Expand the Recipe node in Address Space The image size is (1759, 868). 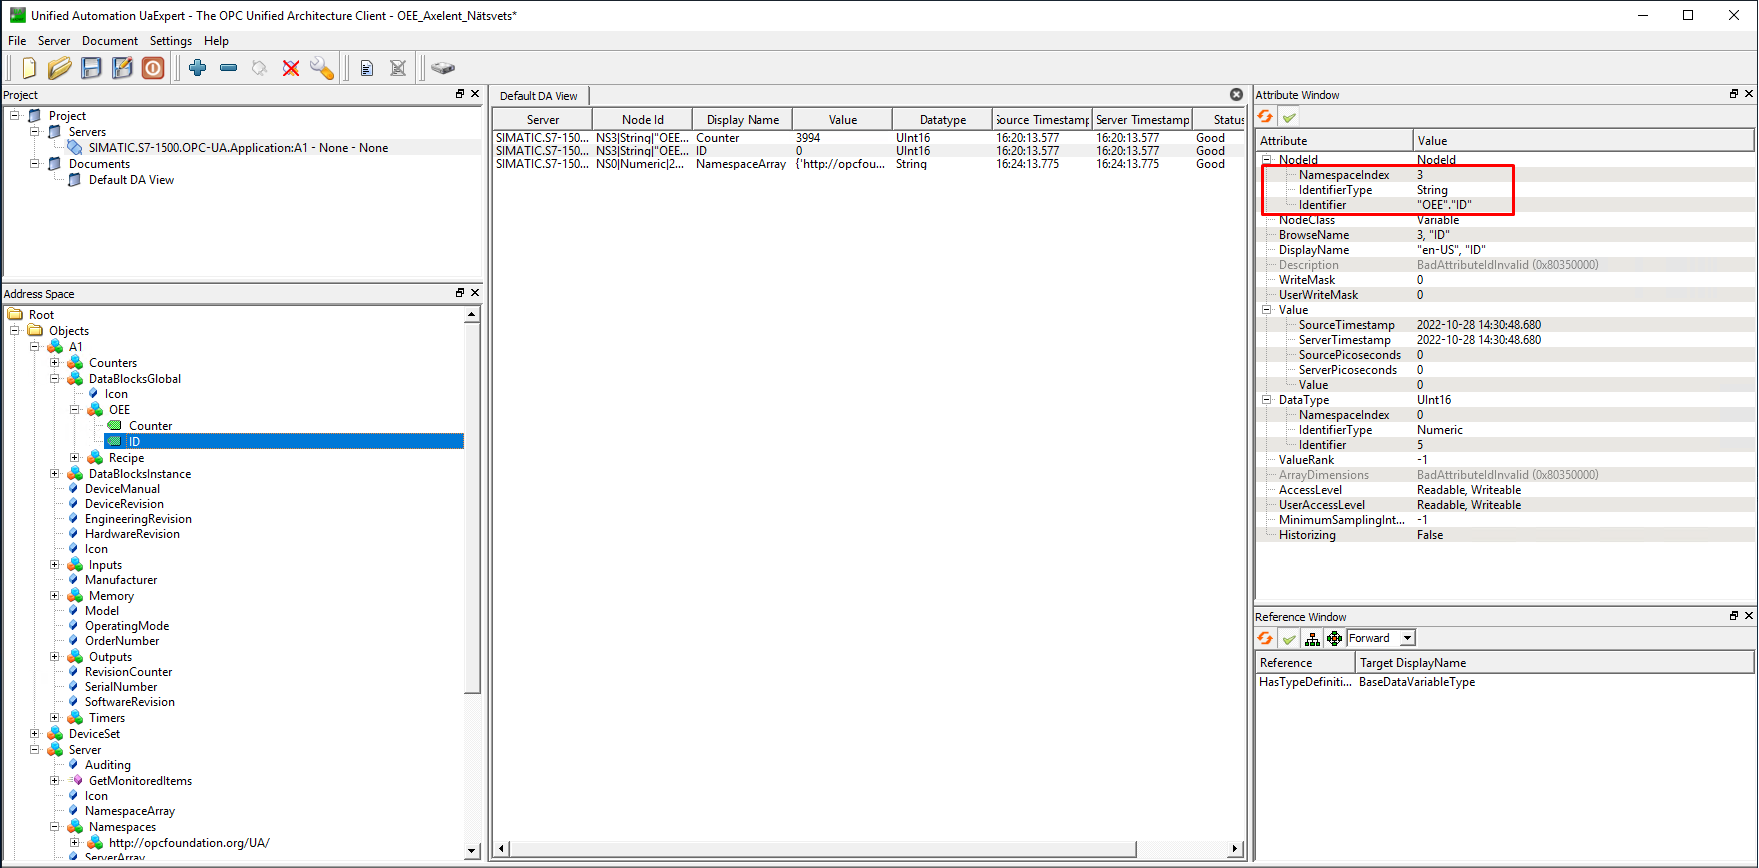coord(75,458)
